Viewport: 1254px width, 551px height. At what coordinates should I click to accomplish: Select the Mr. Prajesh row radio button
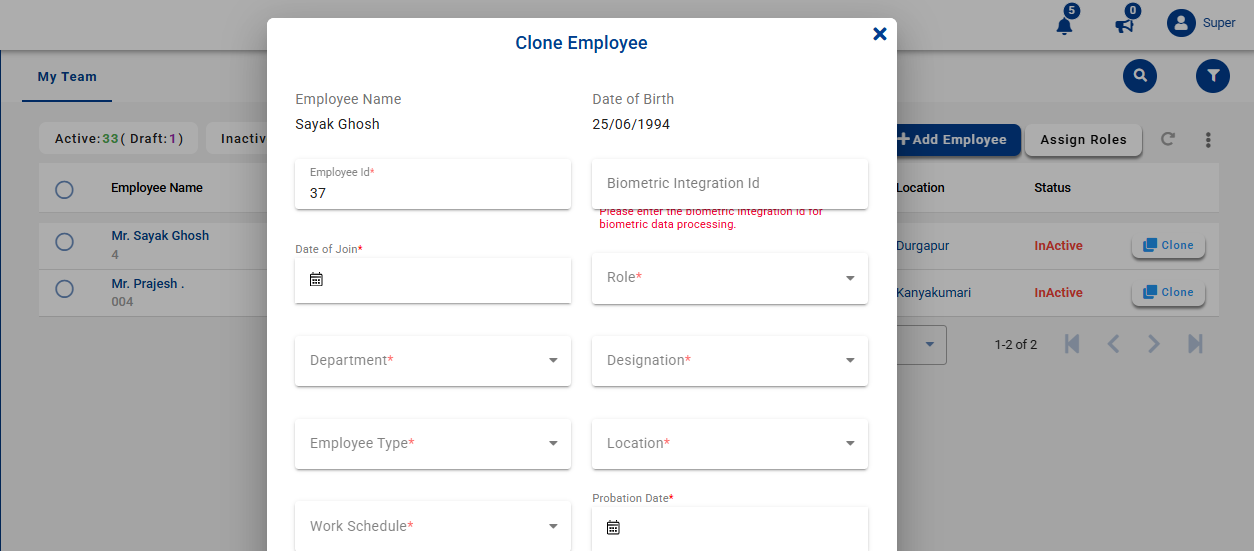coord(64,289)
